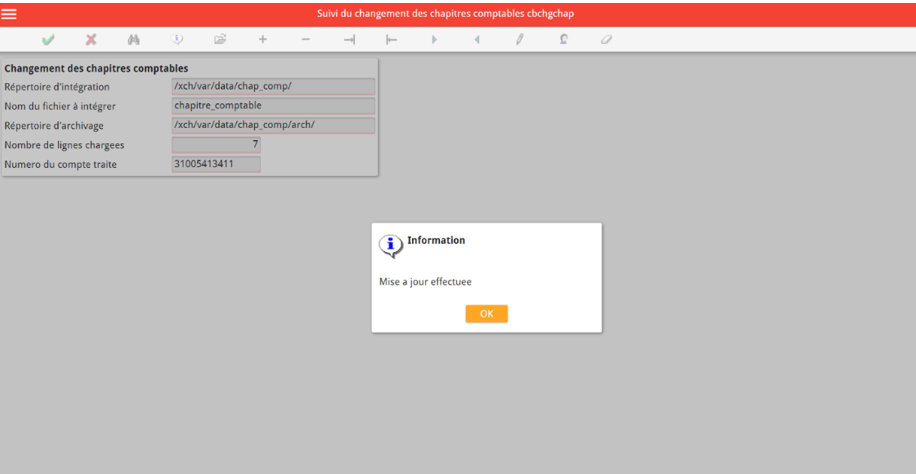Click the pencil edit icon
916x474 pixels.
click(520, 40)
